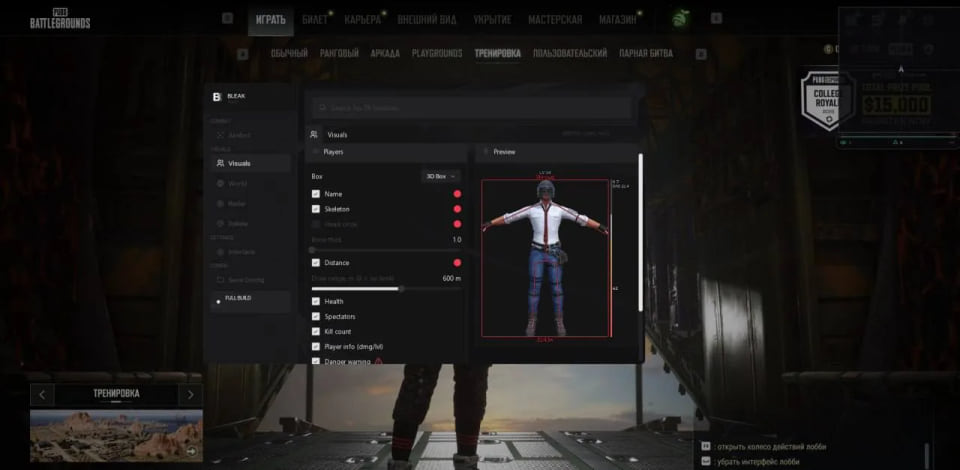Click the E key icon after МАГАЗИН
The height and width of the screenshot is (470, 960).
716,18
